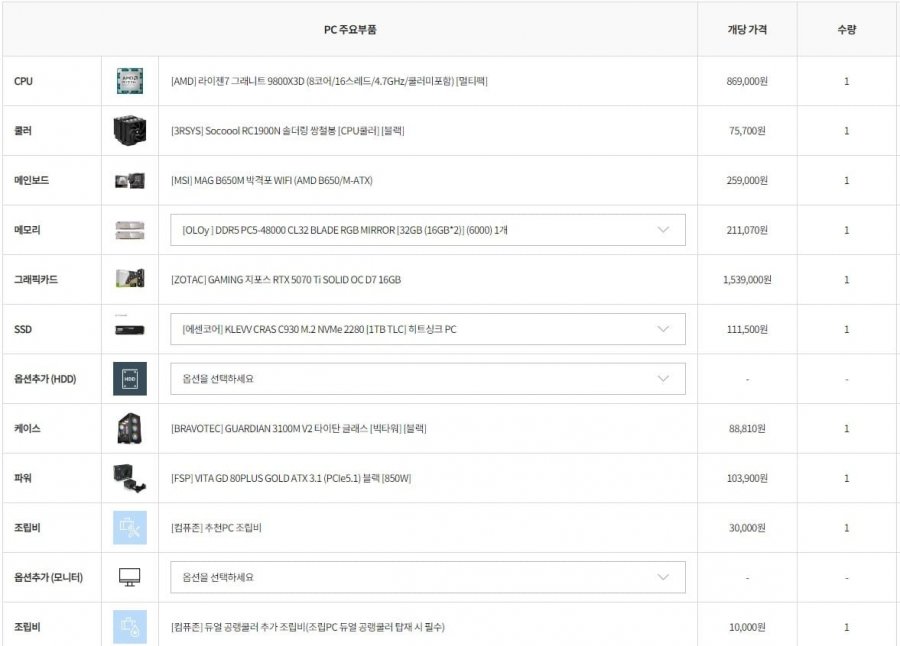900x646 pixels.
Task: Click the 조립비 label in the 10,000원 row
Action: 27,626
